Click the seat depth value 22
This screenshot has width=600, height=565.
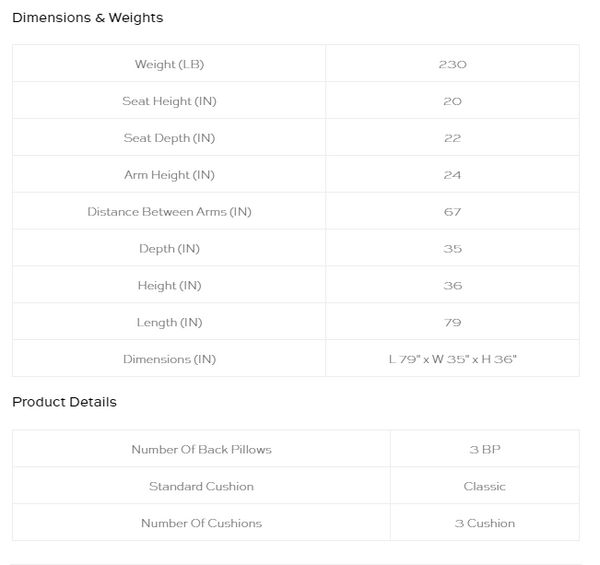pyautogui.click(x=452, y=138)
